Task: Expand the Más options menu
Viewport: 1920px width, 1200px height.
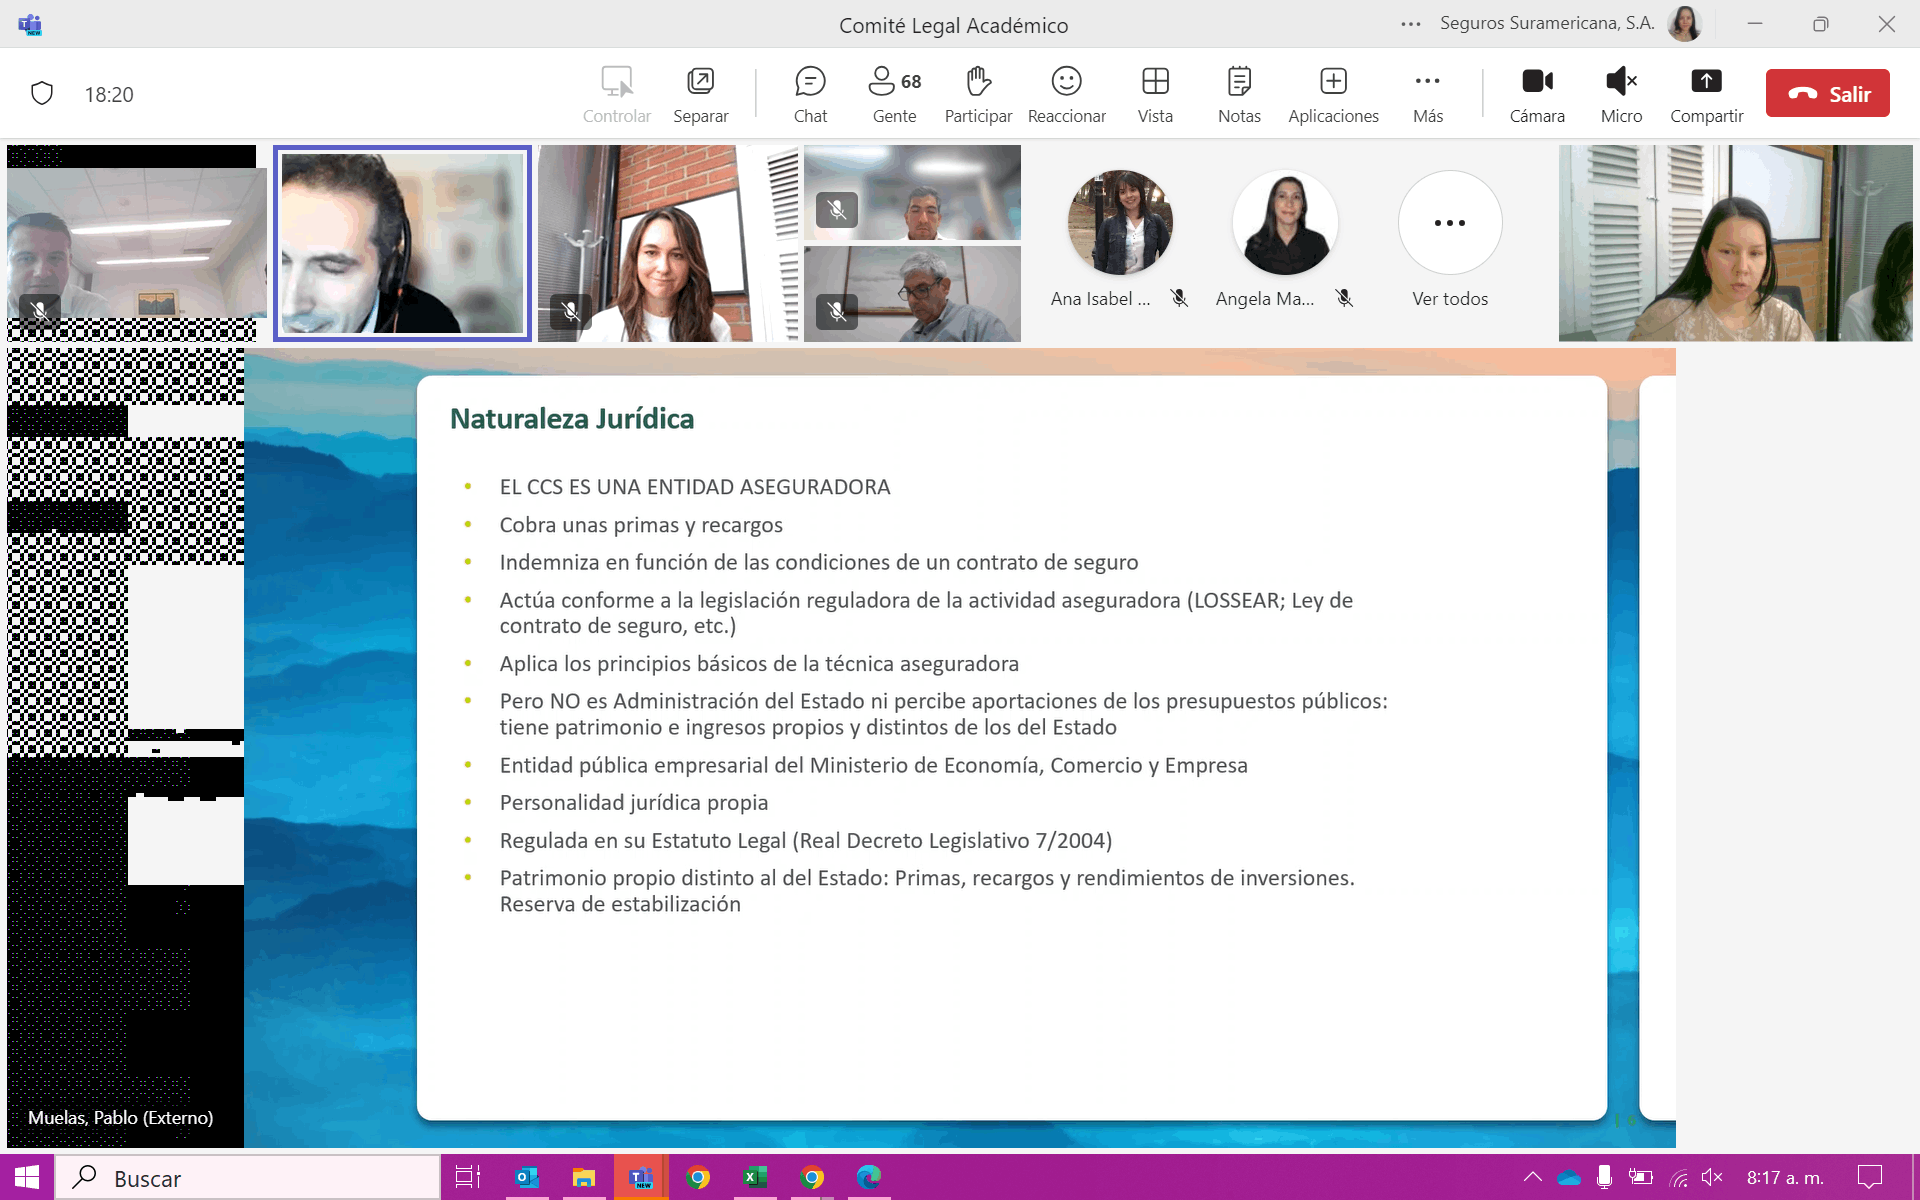Action: pos(1428,94)
